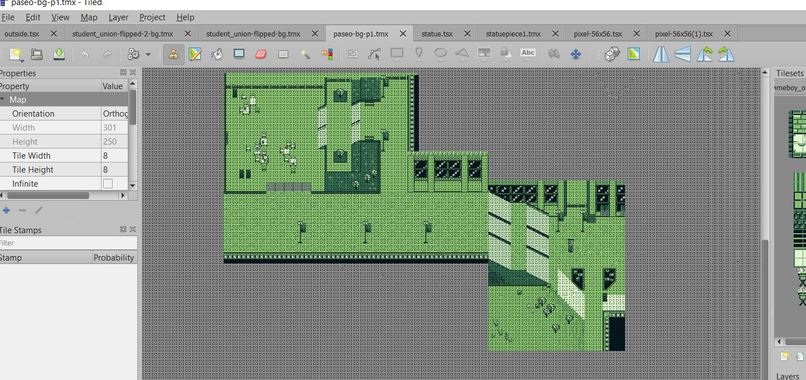The image size is (806, 380).
Task: Click the Undo arrow icon
Action: pyautogui.click(x=85, y=54)
